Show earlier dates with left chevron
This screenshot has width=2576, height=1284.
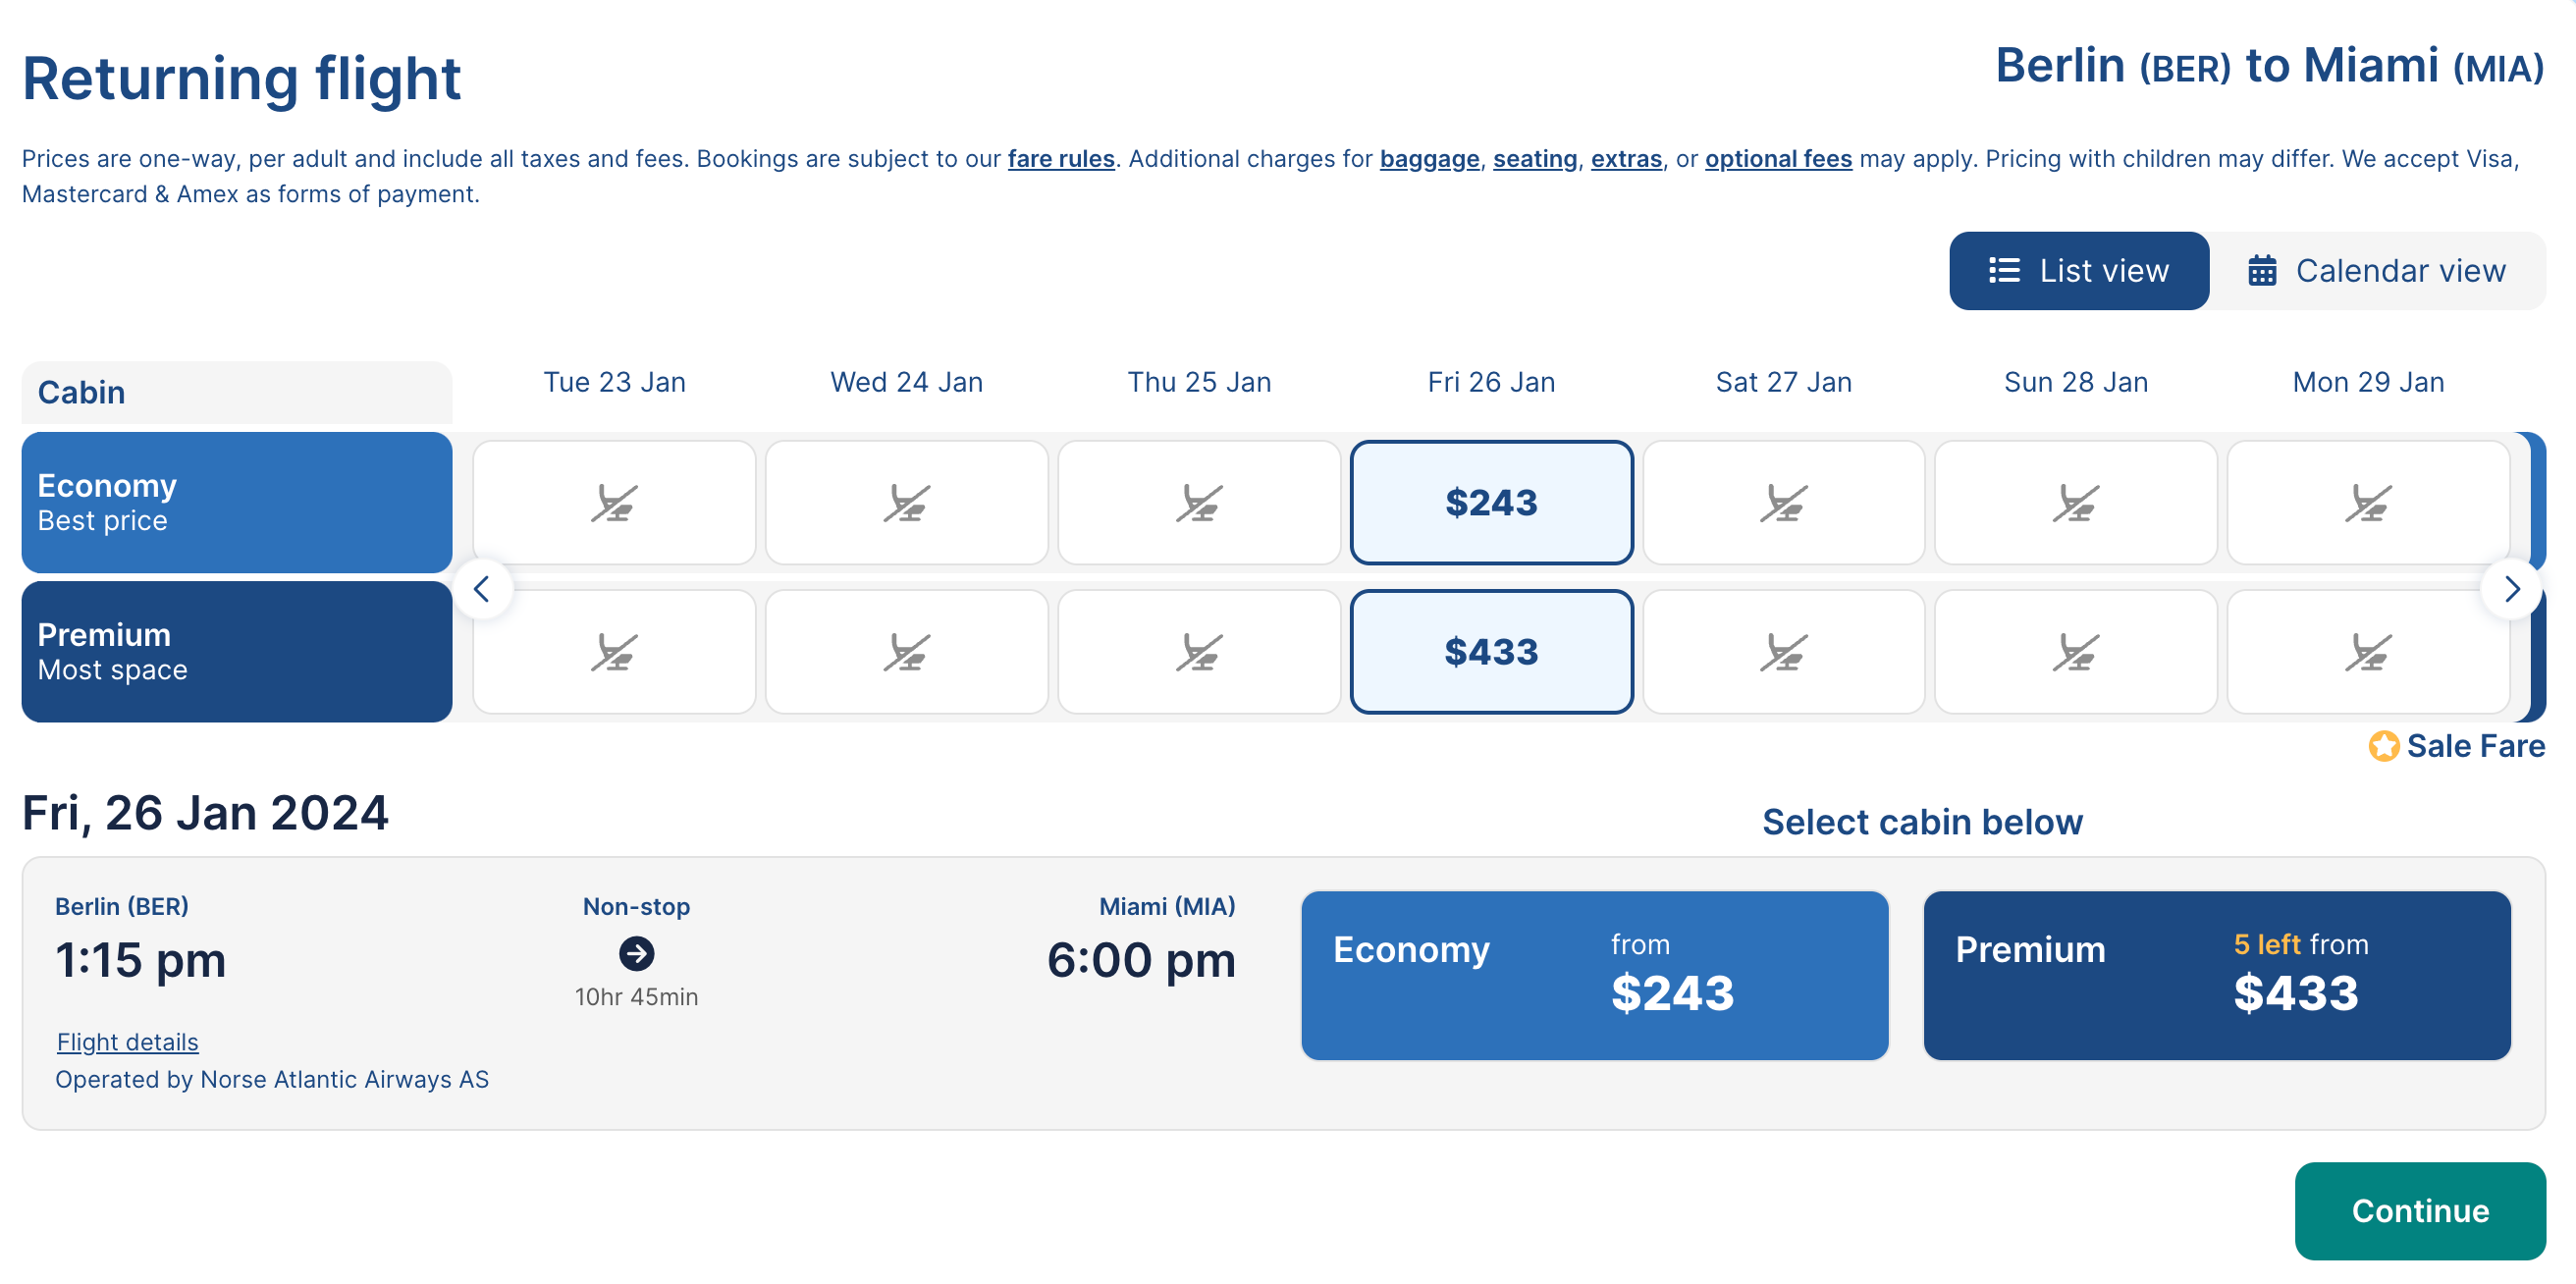pos(482,589)
